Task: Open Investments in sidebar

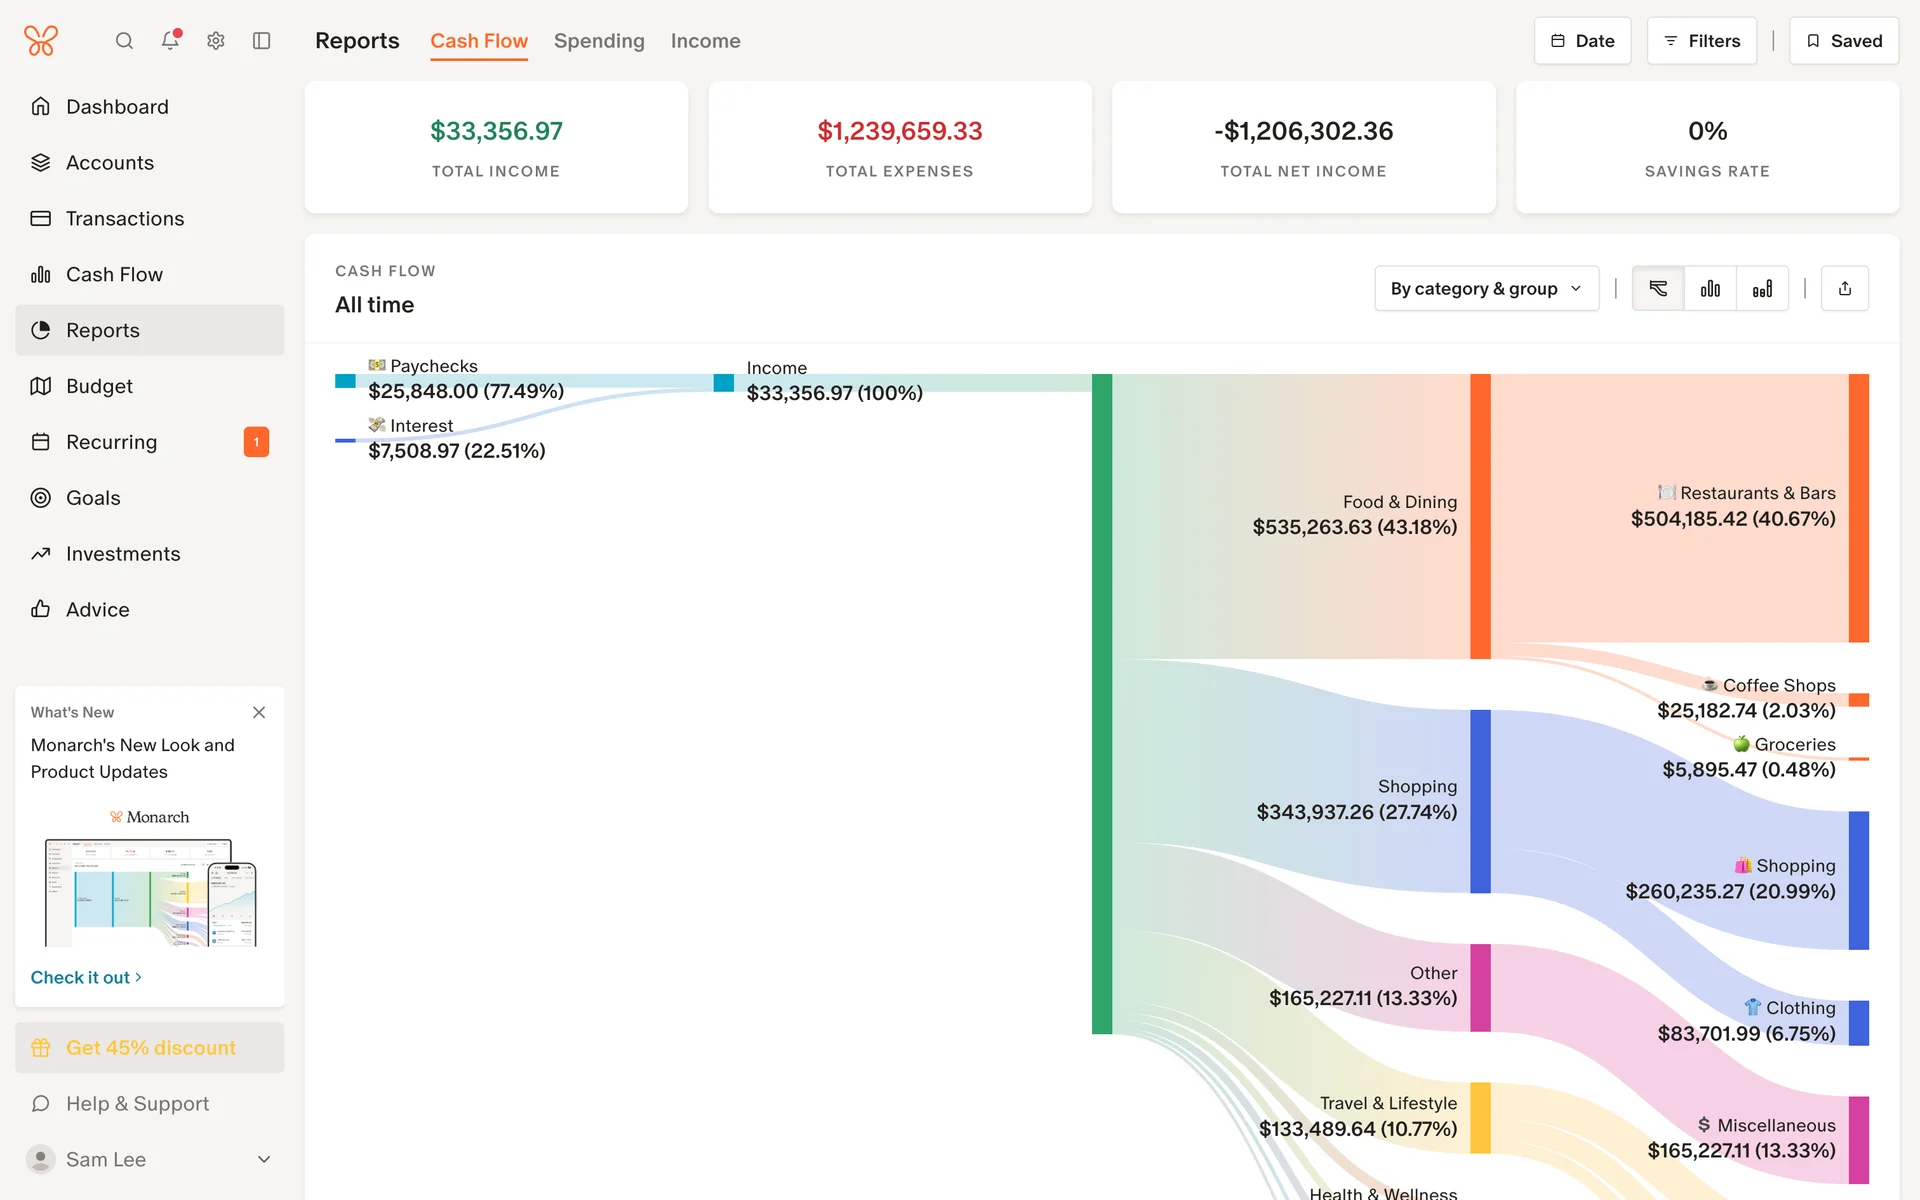Action: coord(123,554)
